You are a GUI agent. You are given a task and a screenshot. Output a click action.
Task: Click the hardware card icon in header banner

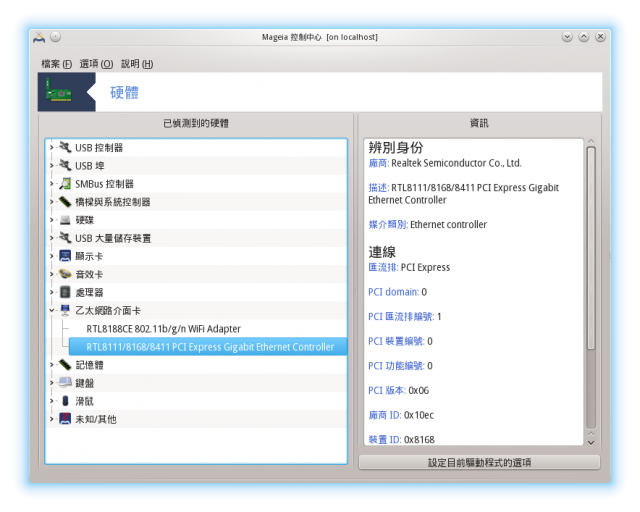pyautogui.click(x=59, y=92)
